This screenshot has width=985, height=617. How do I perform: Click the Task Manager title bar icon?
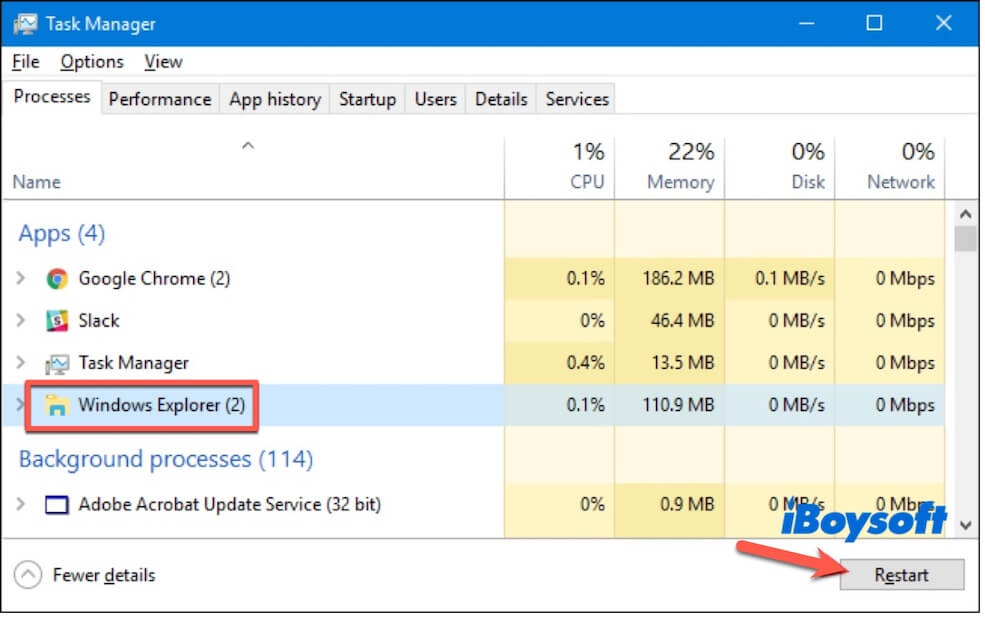[25, 24]
